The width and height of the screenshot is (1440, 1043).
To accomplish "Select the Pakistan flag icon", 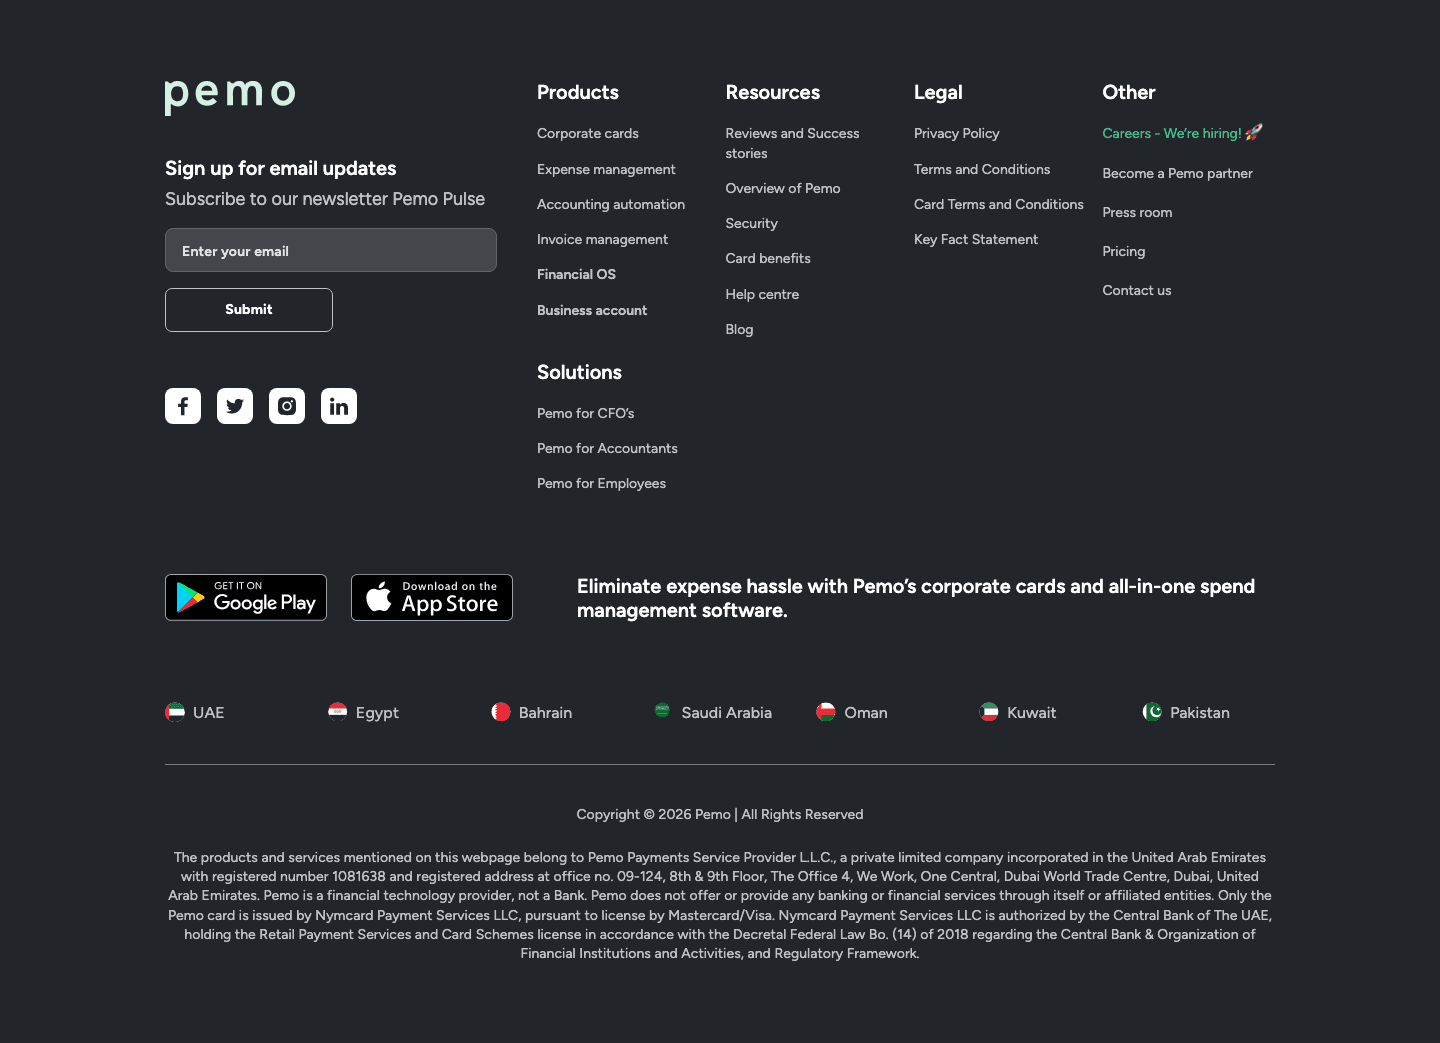I will tap(1152, 712).
